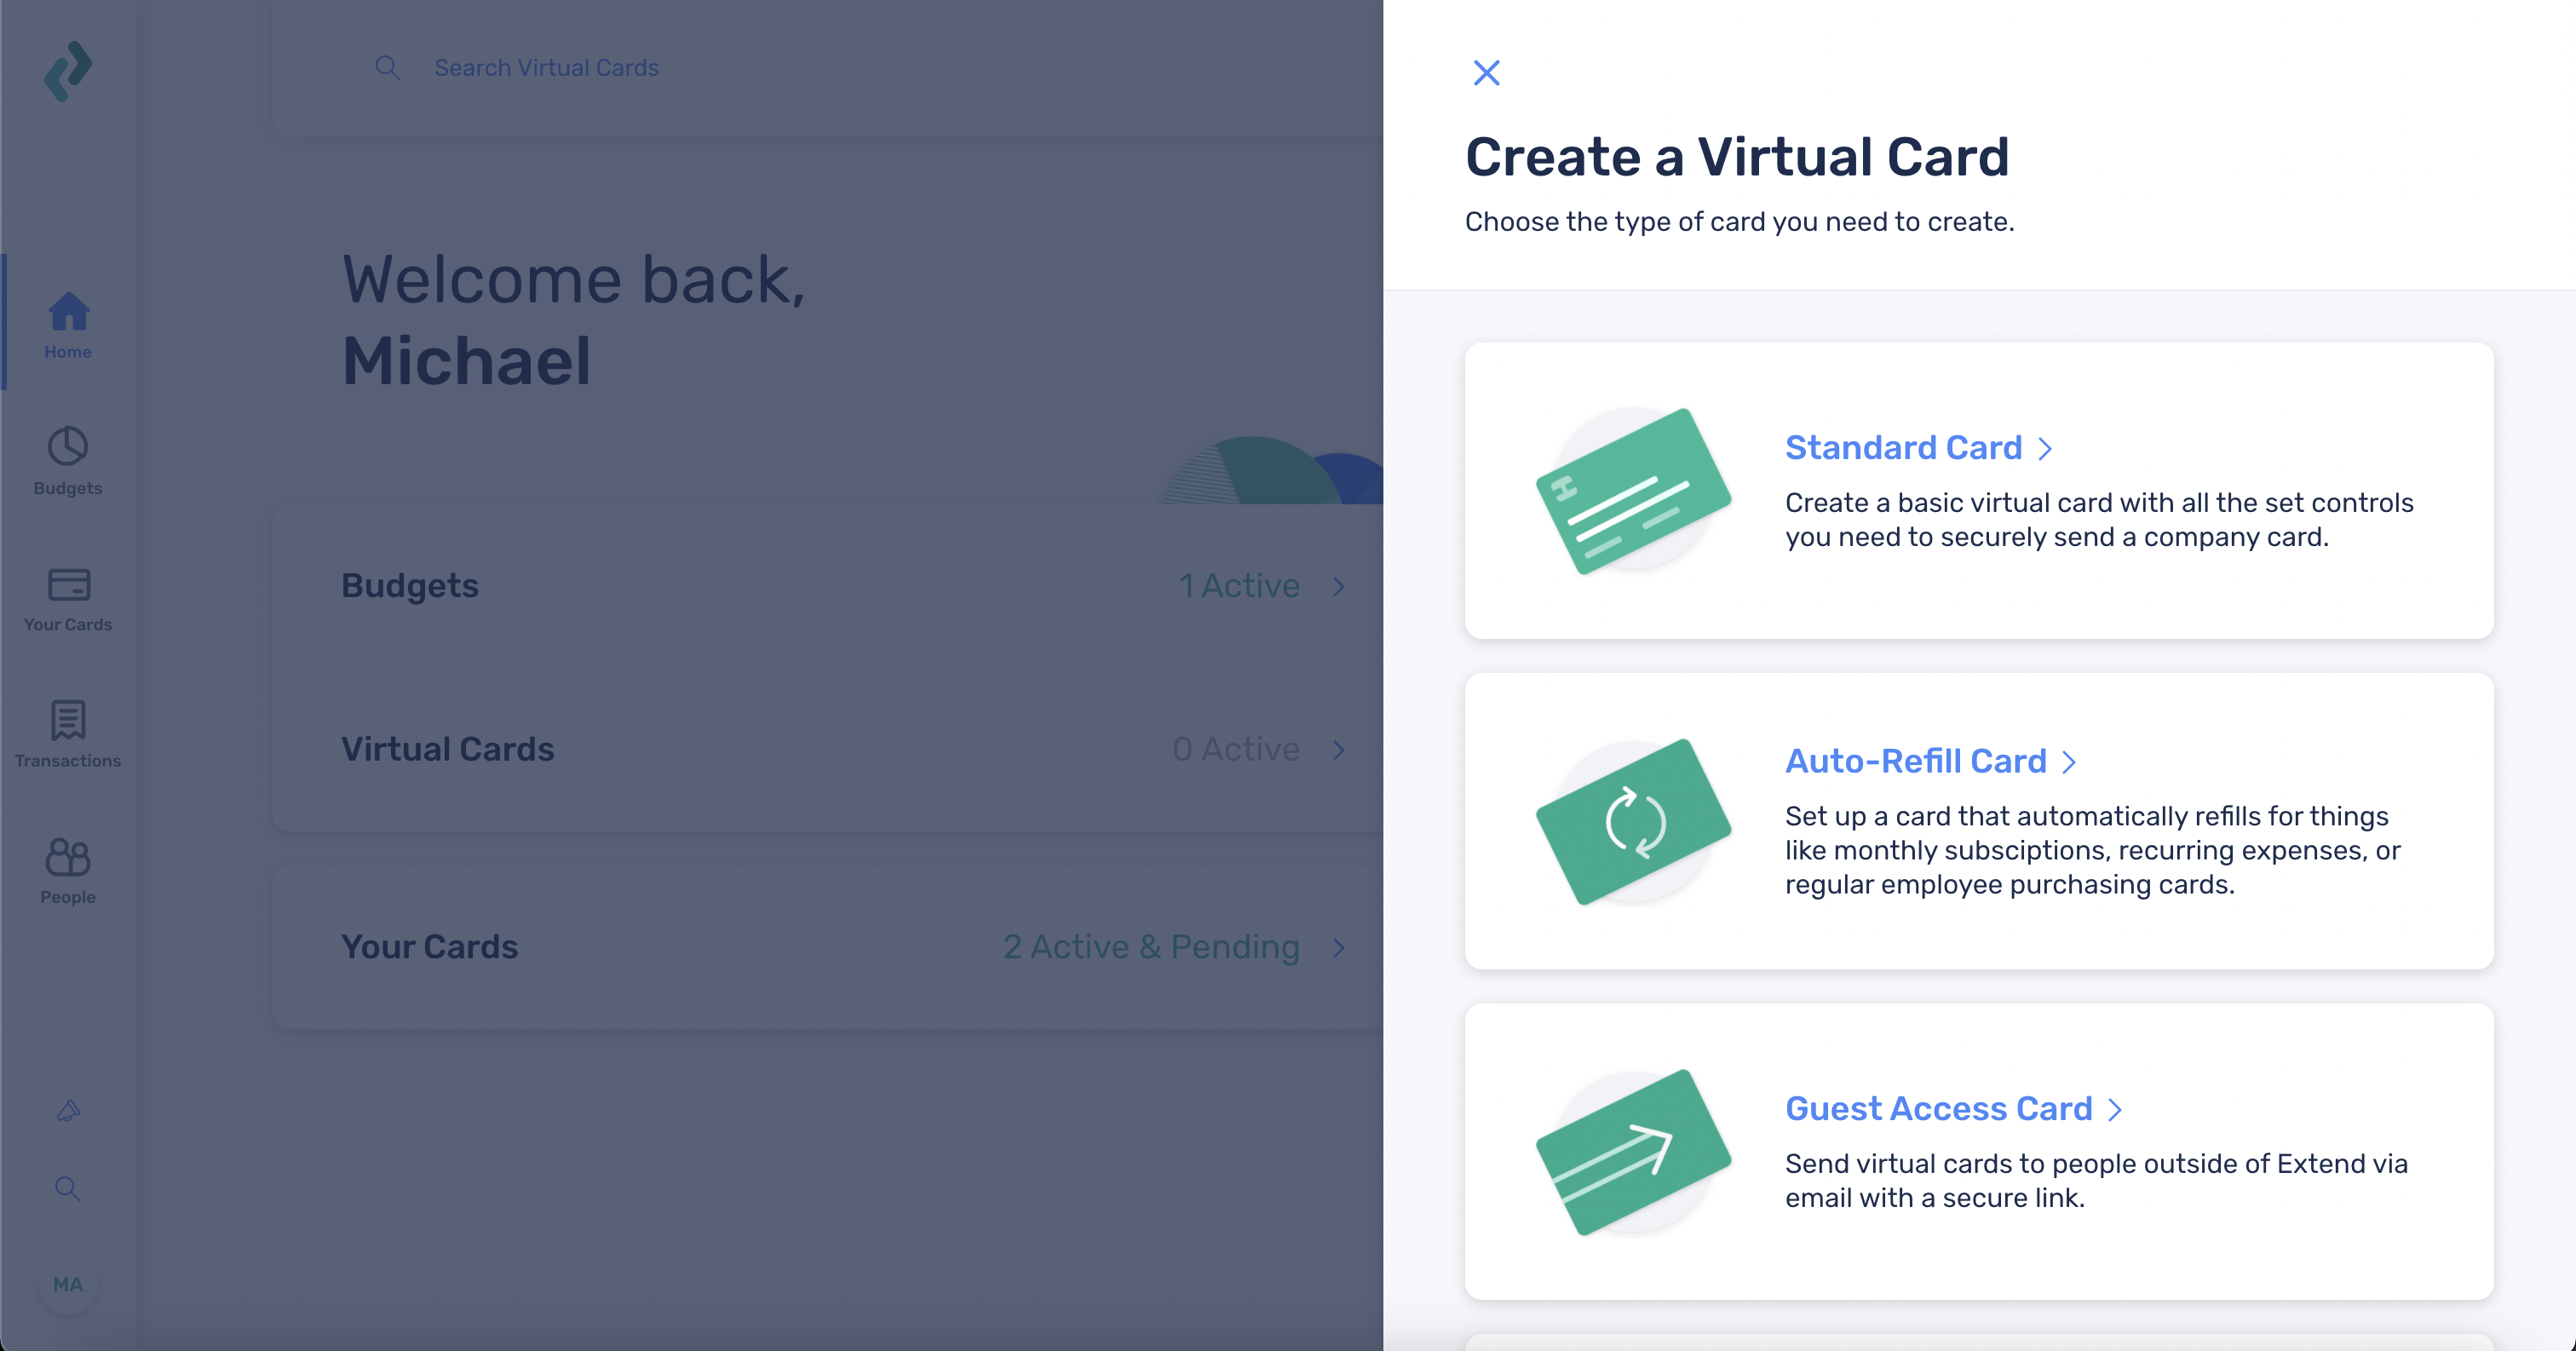Click chevron next to Auto-Refill Card
This screenshot has width=2576, height=1351.
(2069, 762)
